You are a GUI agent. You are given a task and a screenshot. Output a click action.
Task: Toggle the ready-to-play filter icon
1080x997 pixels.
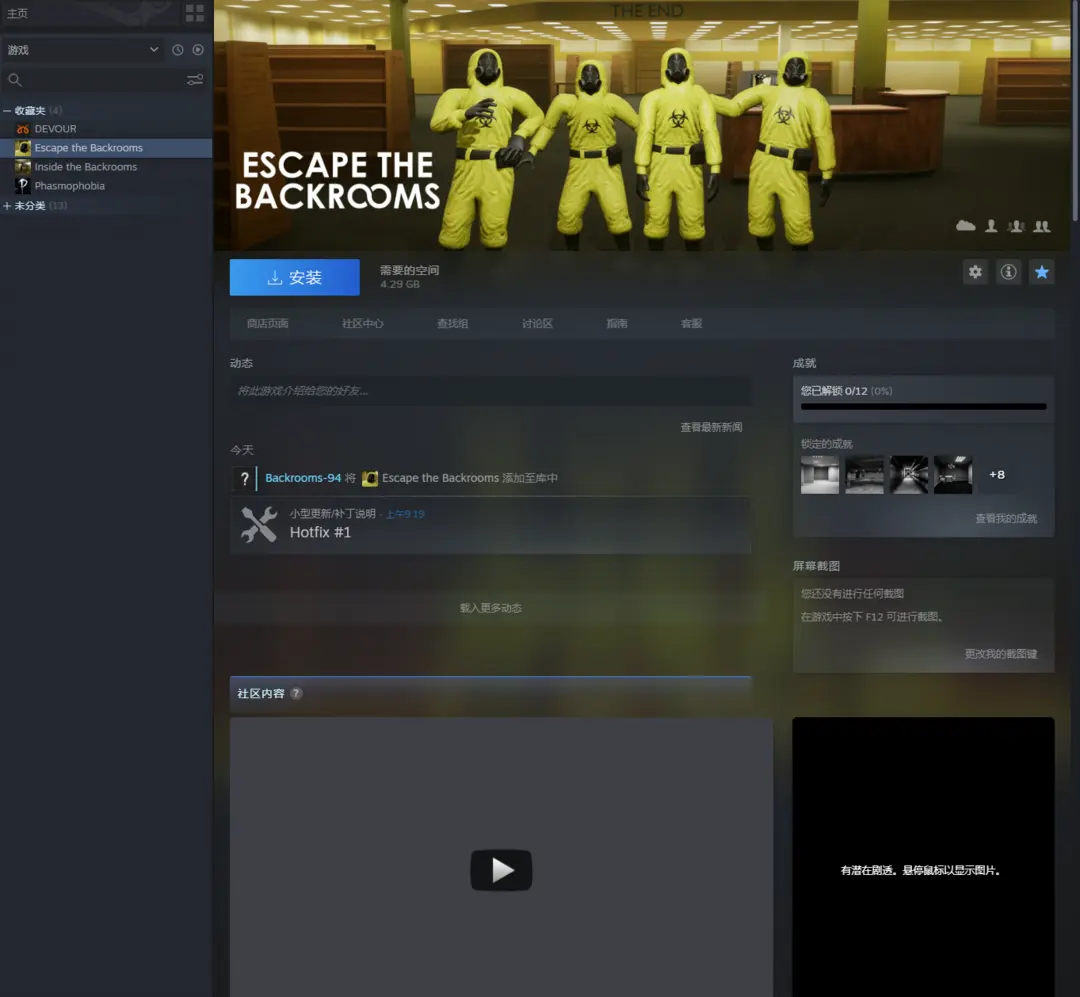(x=198, y=50)
